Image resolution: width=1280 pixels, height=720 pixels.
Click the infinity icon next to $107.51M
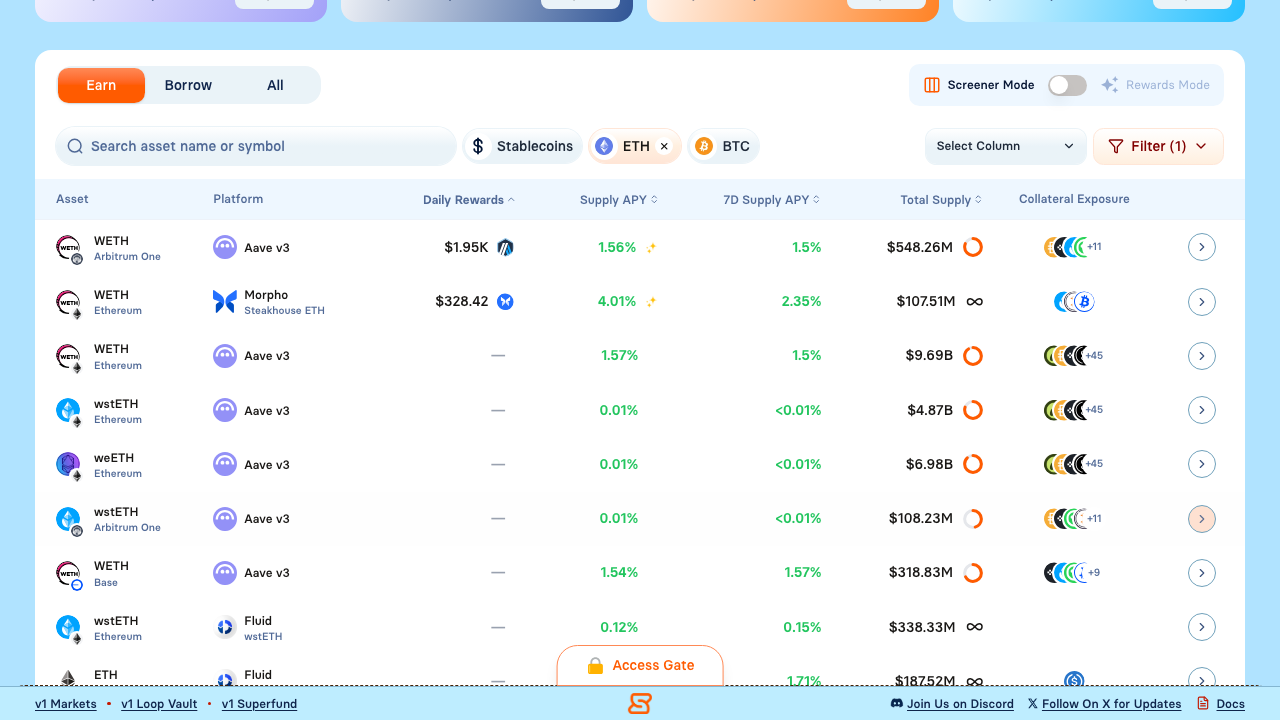pyautogui.click(x=974, y=302)
